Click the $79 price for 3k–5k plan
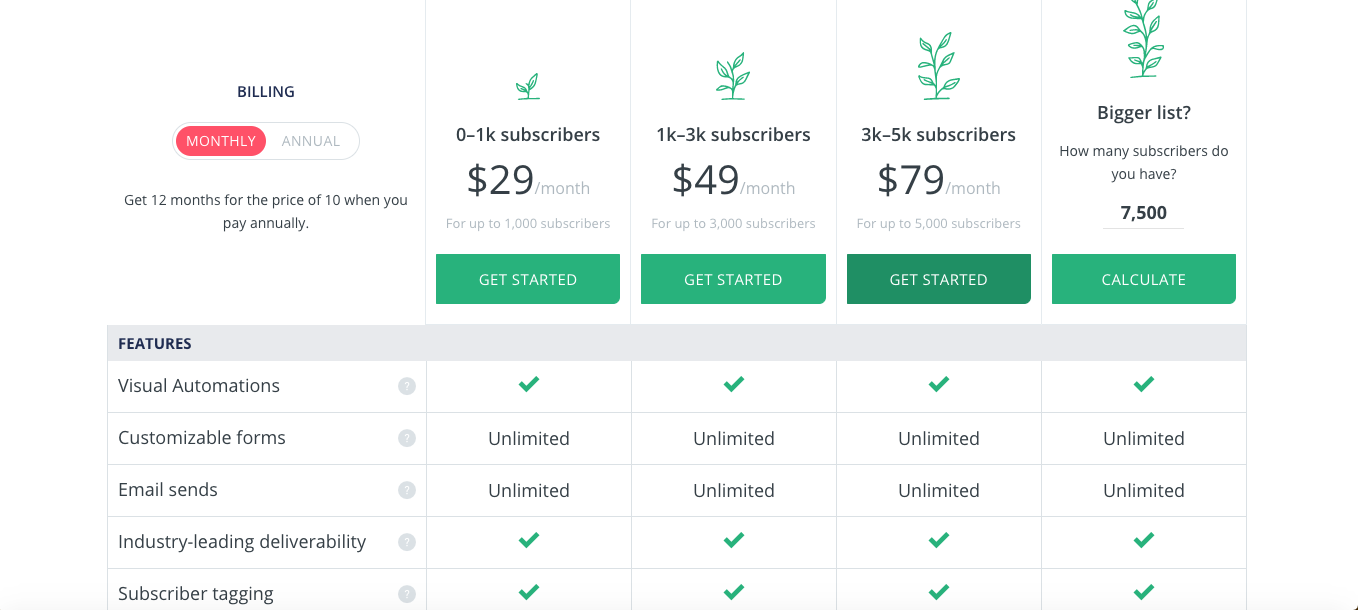 pyautogui.click(x=911, y=180)
